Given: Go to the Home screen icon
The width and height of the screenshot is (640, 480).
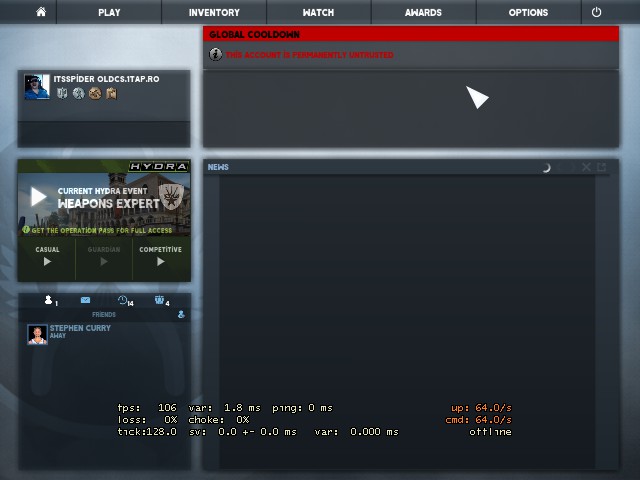Looking at the screenshot, I should pos(41,12).
